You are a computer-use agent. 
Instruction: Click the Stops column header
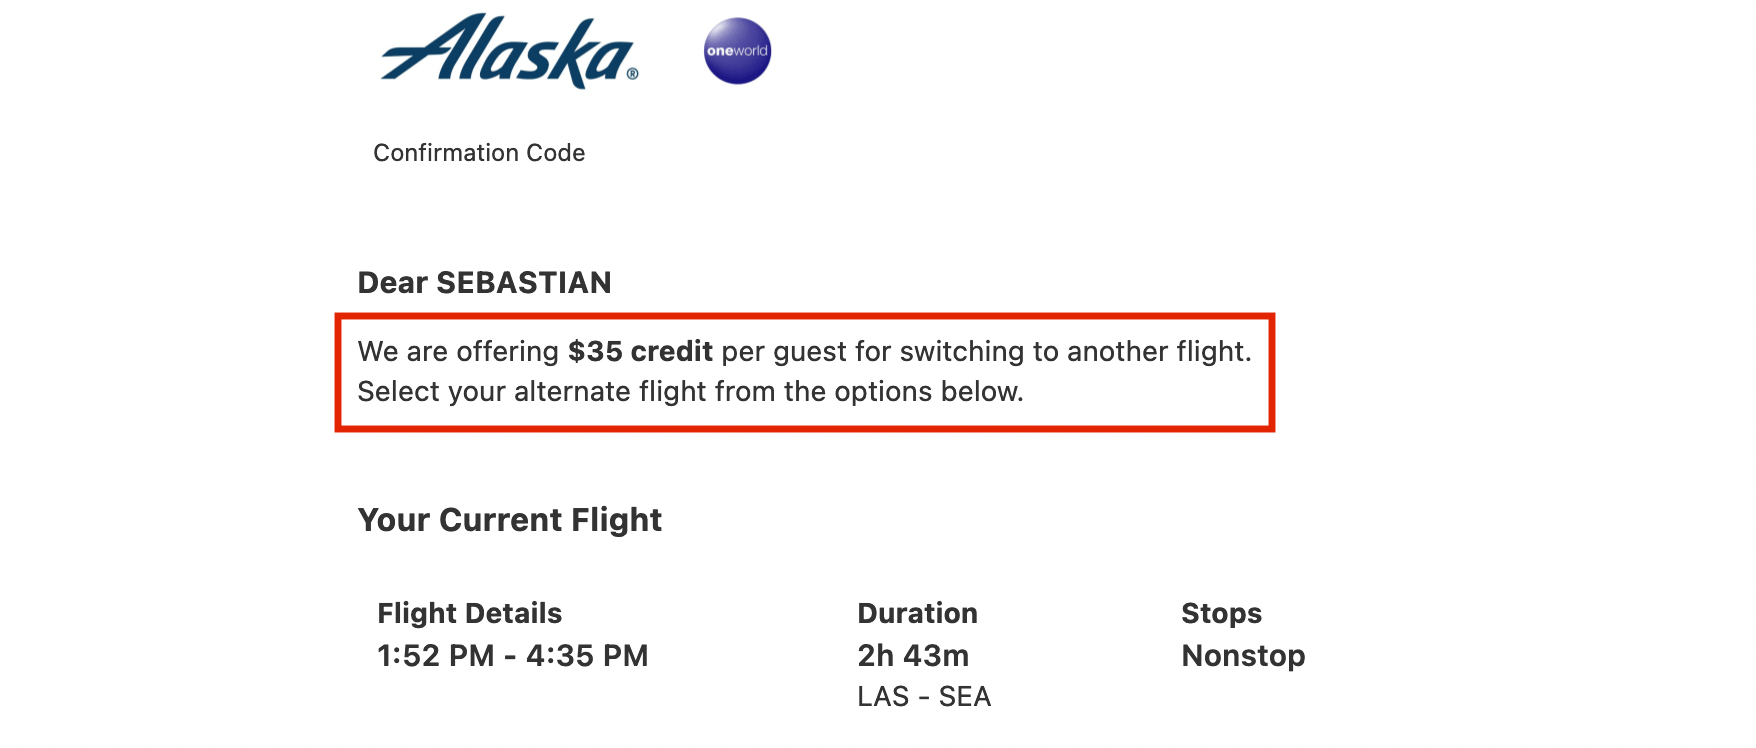[1221, 613]
